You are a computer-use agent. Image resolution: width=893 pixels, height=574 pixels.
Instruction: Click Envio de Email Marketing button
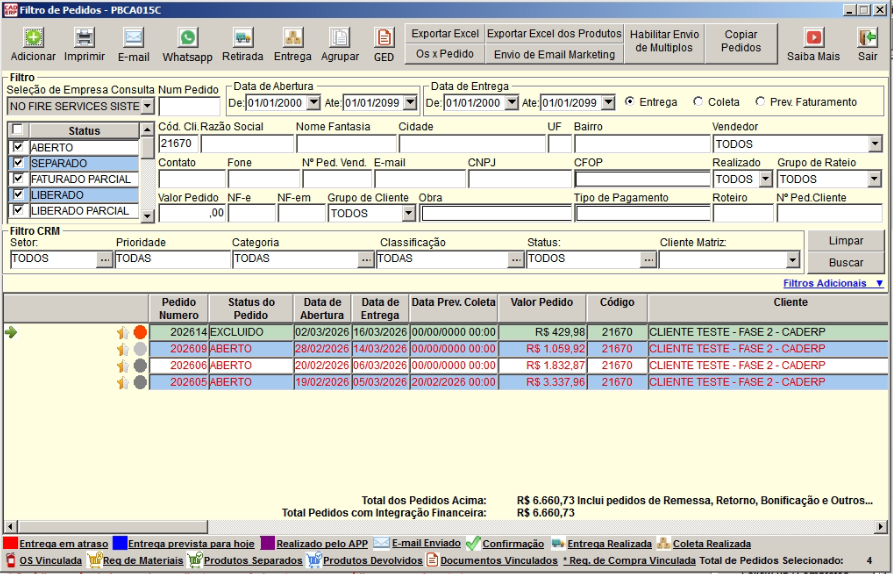pos(554,54)
